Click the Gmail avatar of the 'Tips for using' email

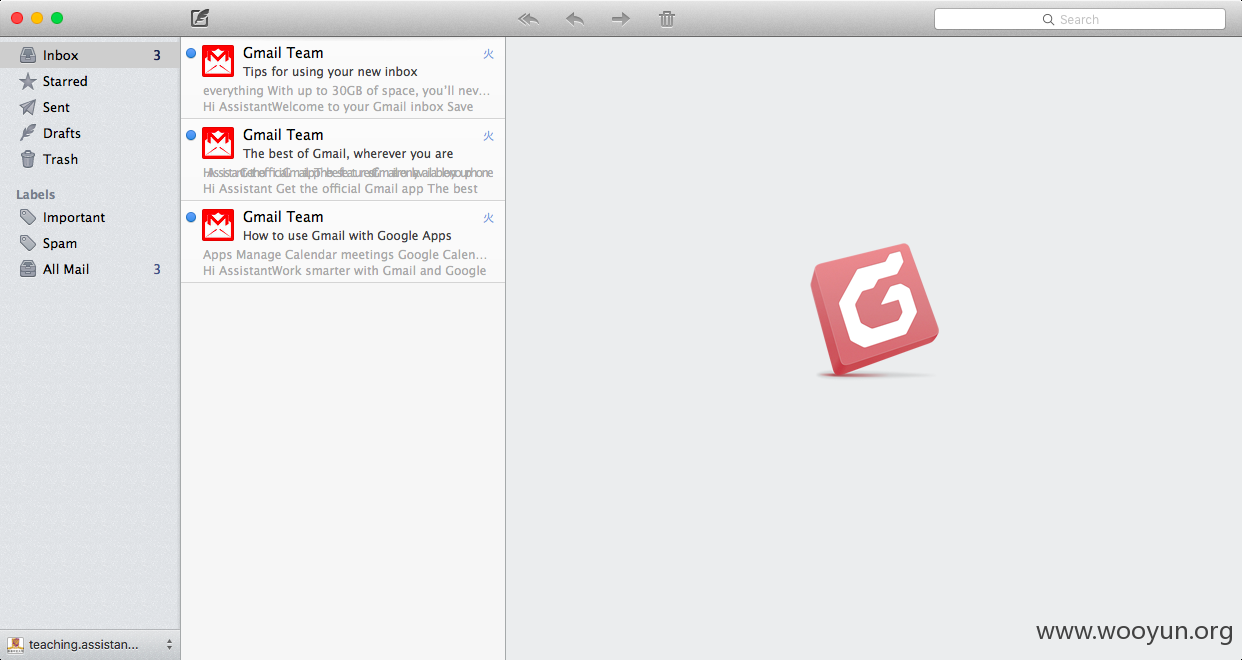point(218,61)
